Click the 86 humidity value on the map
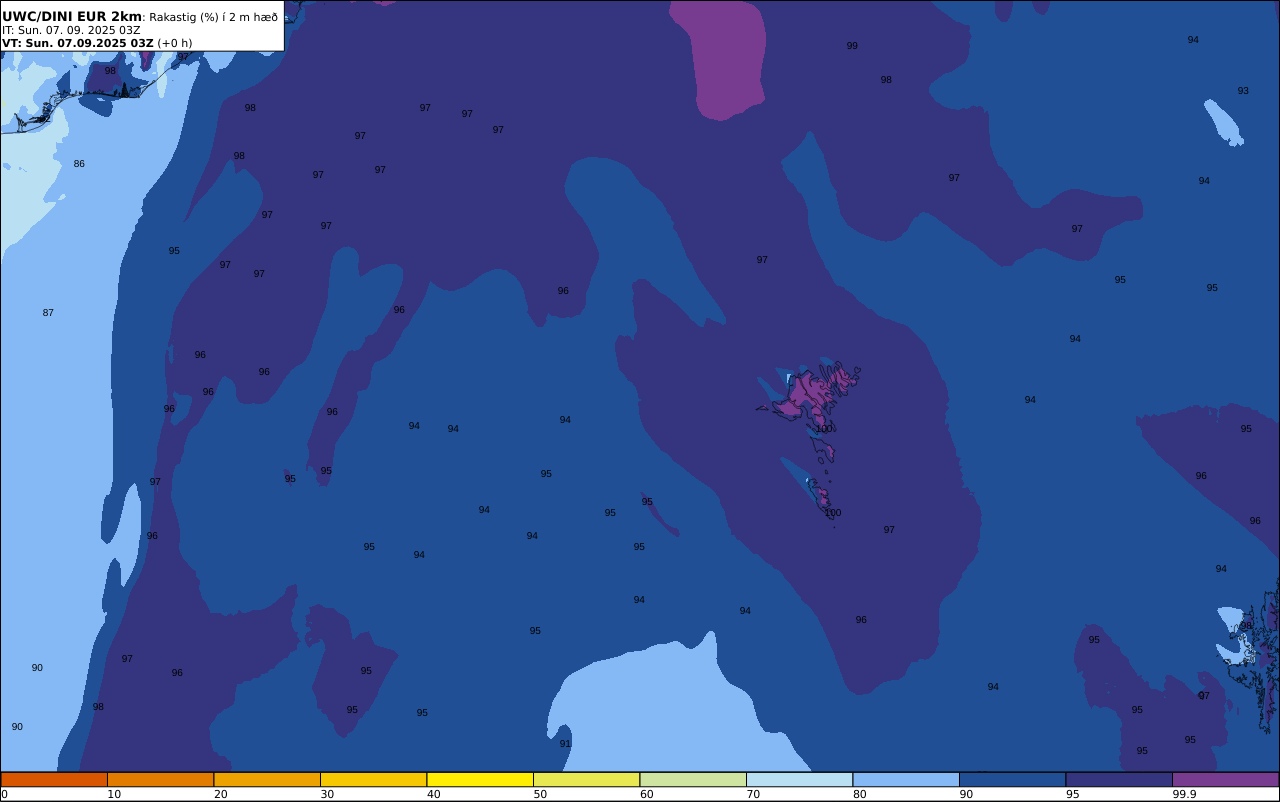Viewport: 1280px width, 802px height. (x=79, y=164)
